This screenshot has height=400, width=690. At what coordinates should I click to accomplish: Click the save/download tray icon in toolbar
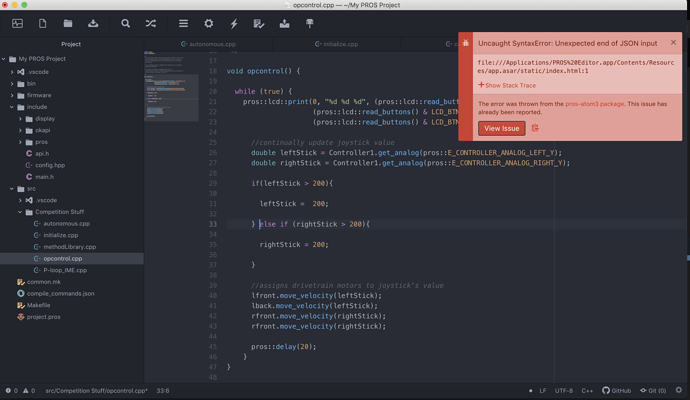93,23
